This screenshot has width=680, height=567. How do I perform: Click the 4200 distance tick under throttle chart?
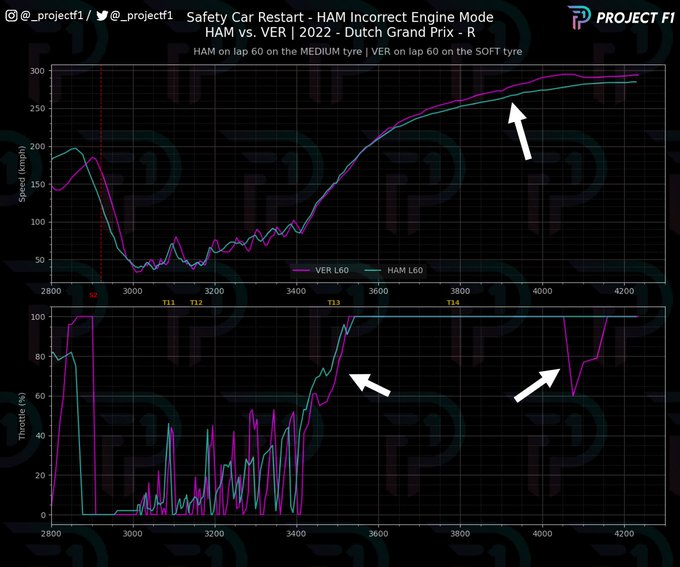tap(624, 533)
